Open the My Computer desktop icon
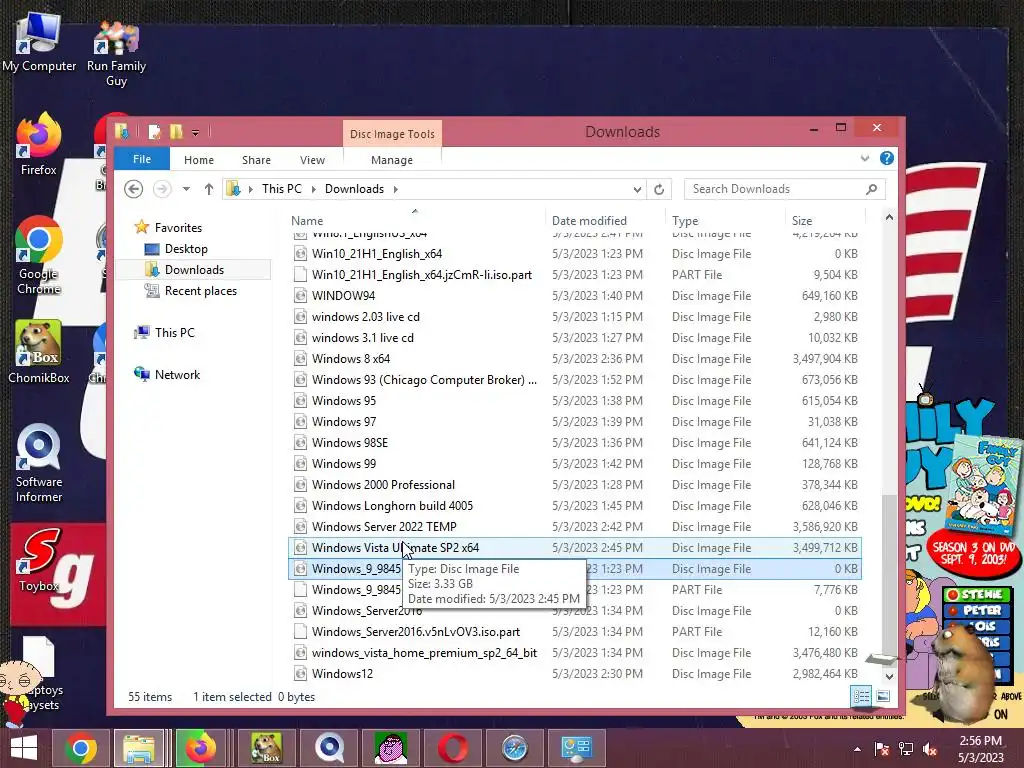 tap(39, 42)
